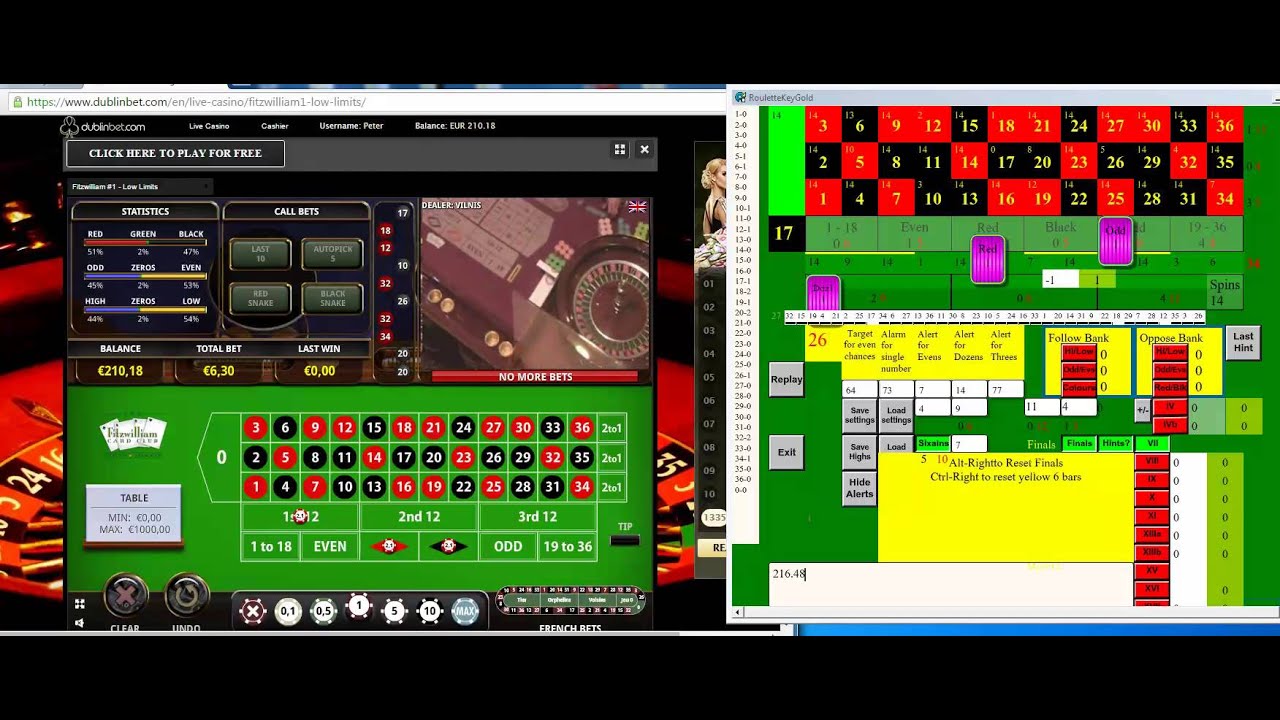Click the Last Hint button
The image size is (1280, 720).
(1243, 343)
